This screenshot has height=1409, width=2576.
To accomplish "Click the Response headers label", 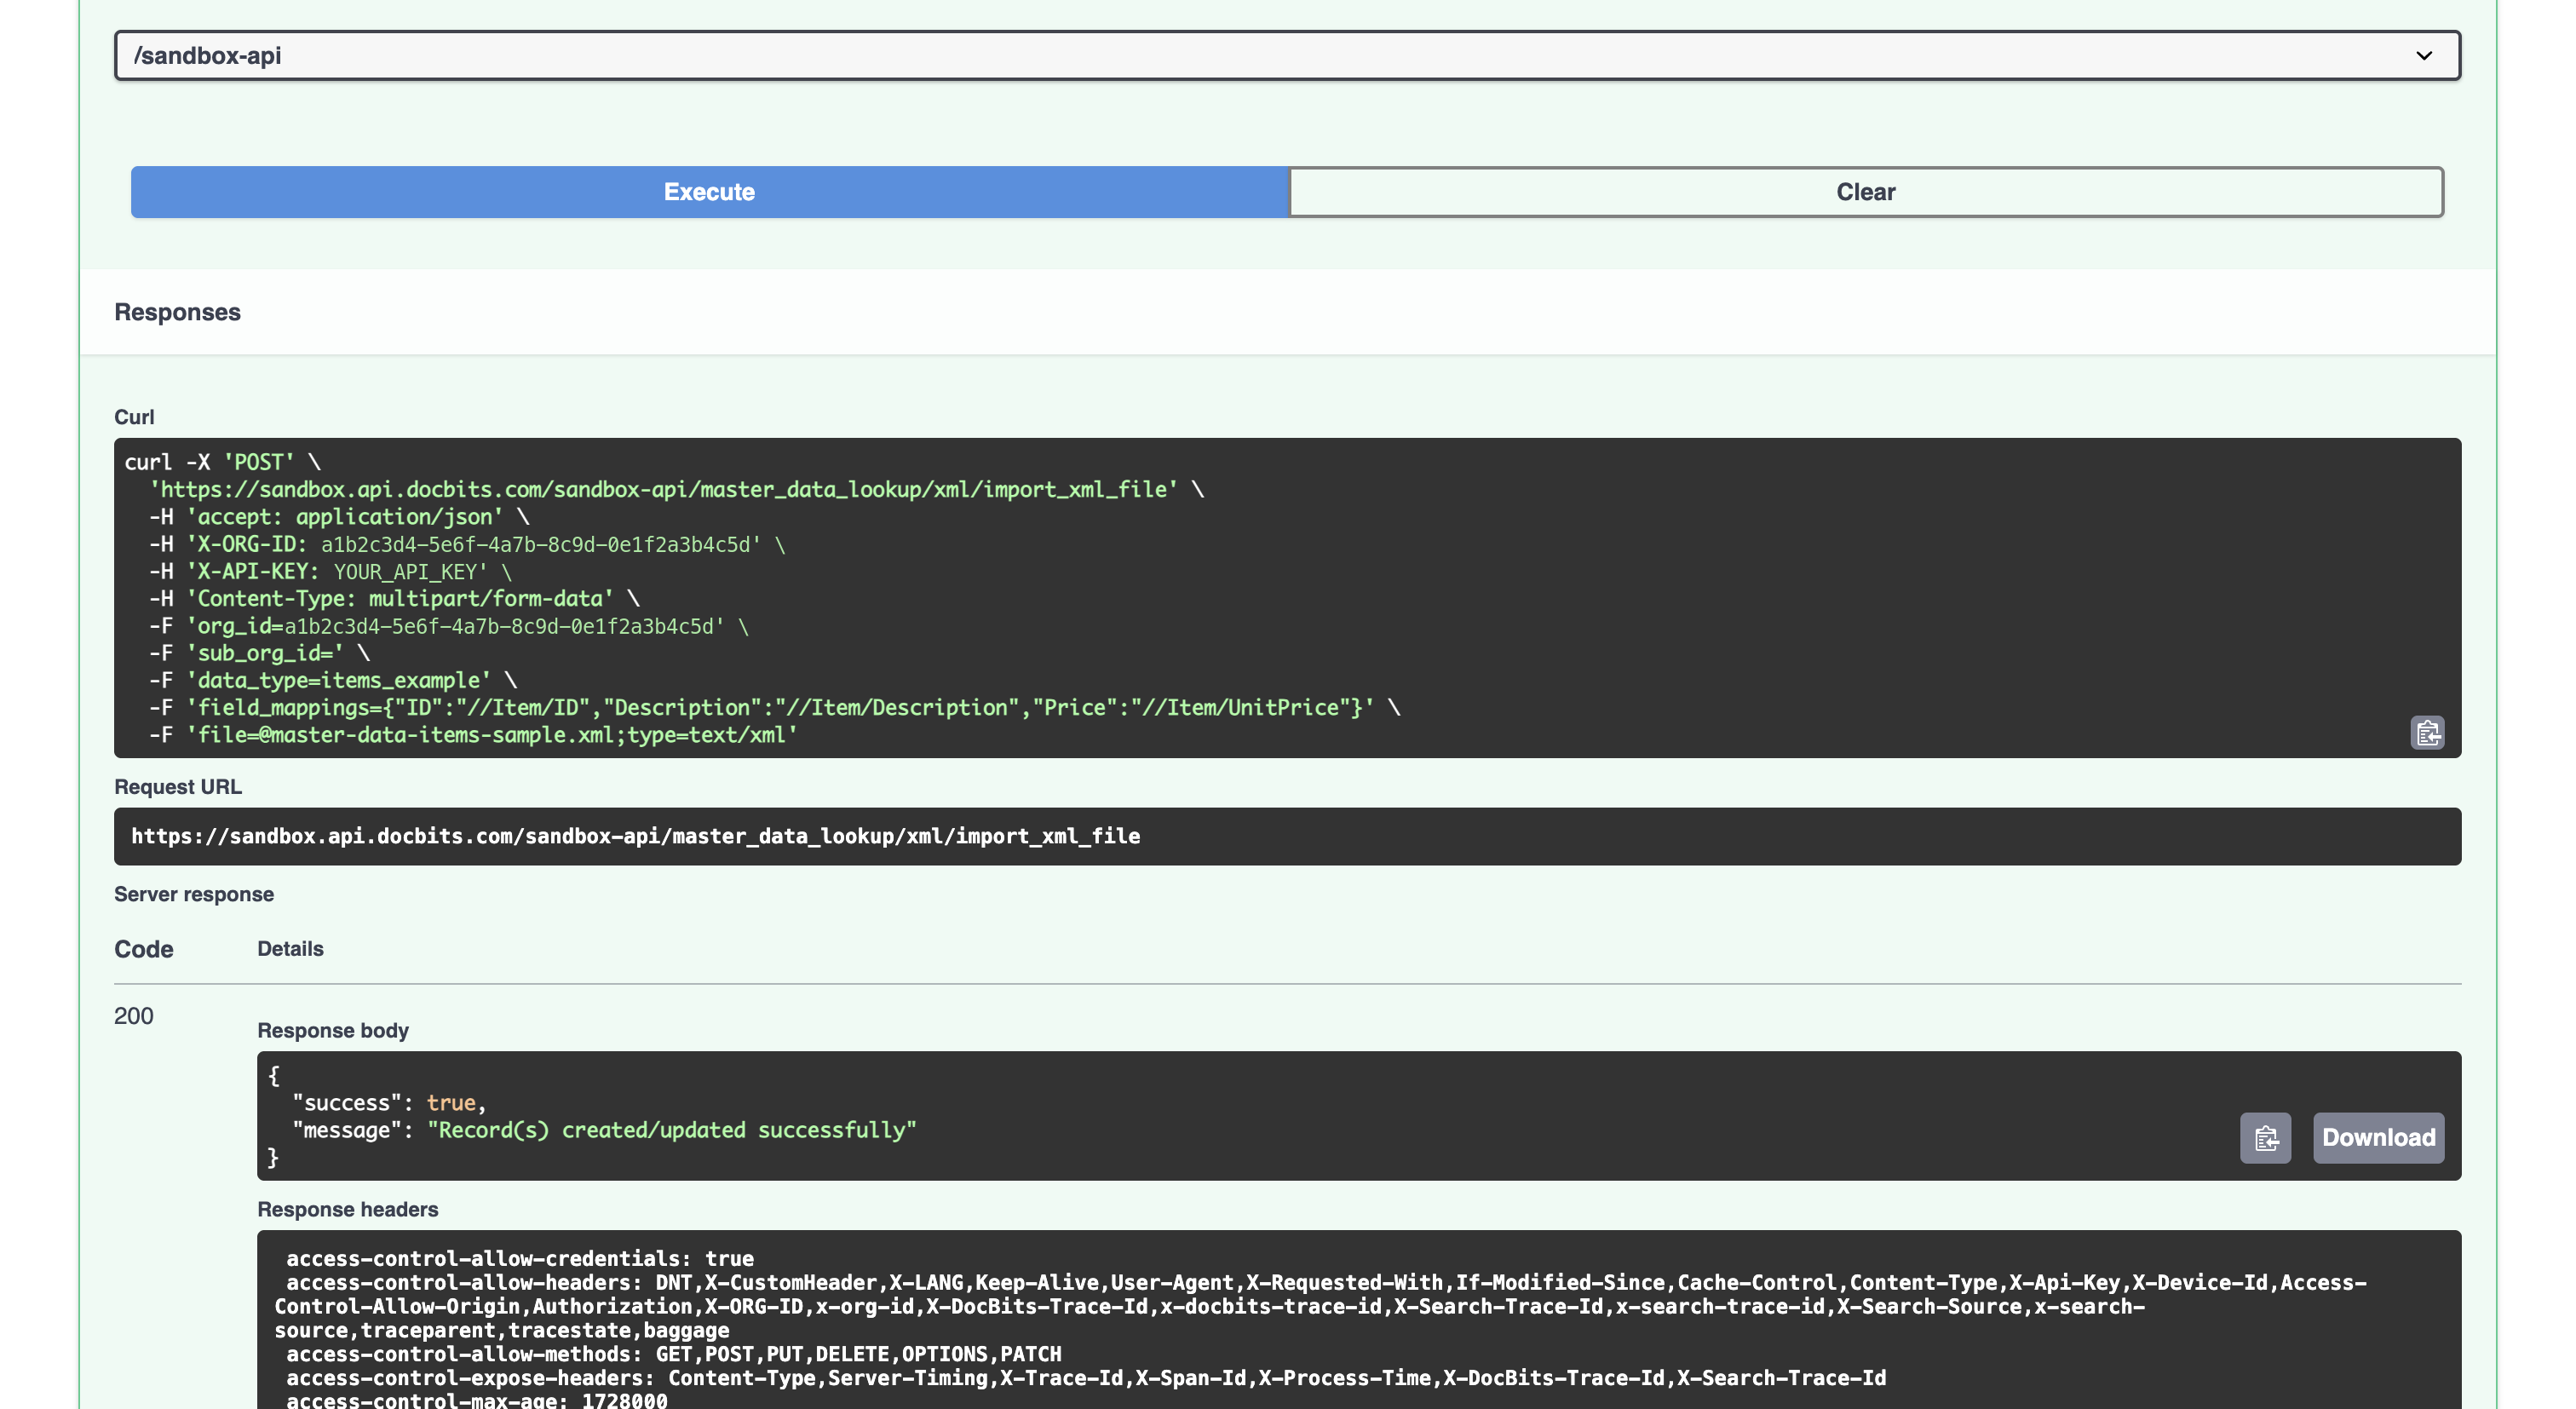I will [x=347, y=1209].
